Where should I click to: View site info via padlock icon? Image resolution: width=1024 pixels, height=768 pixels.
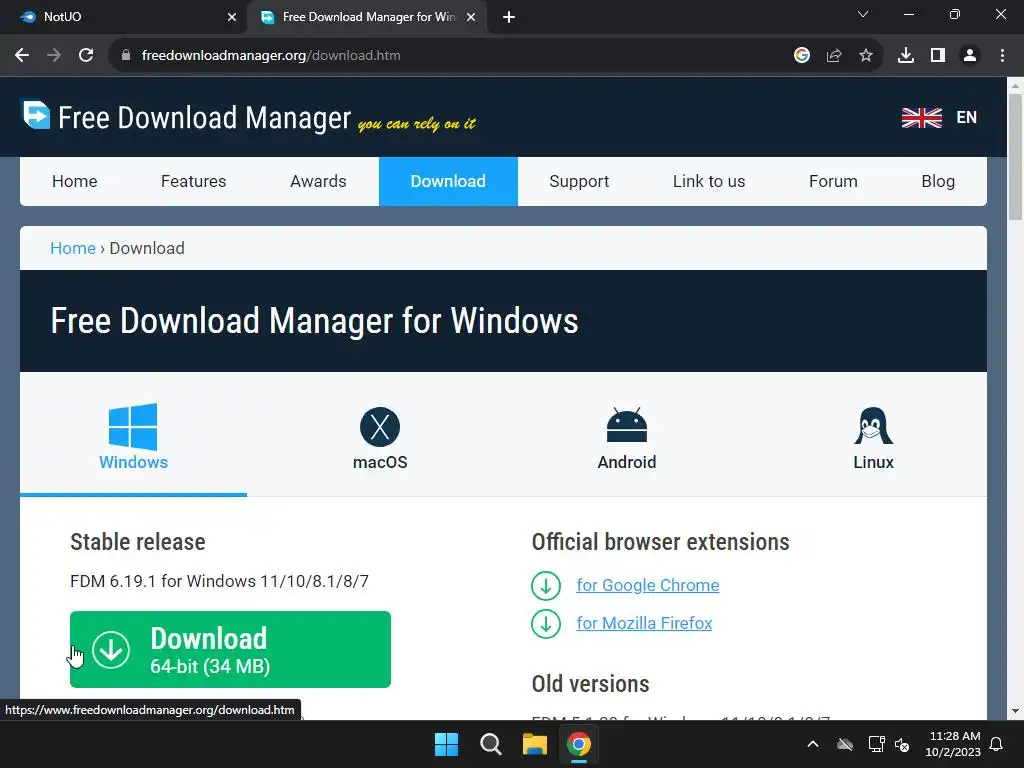[126, 56]
